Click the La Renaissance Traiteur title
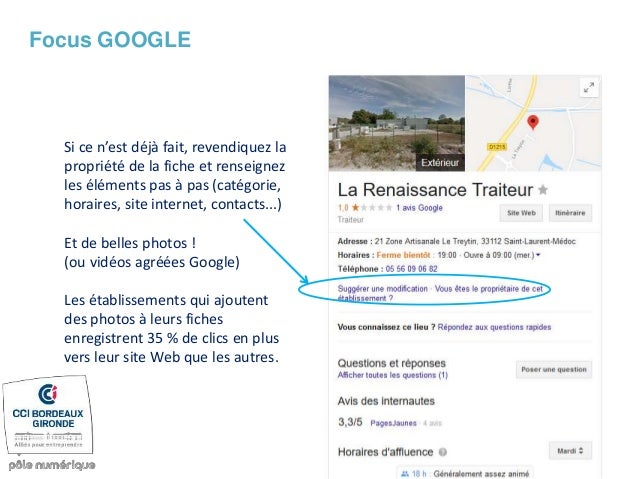This screenshot has height=479, width=638. pyautogui.click(x=435, y=190)
